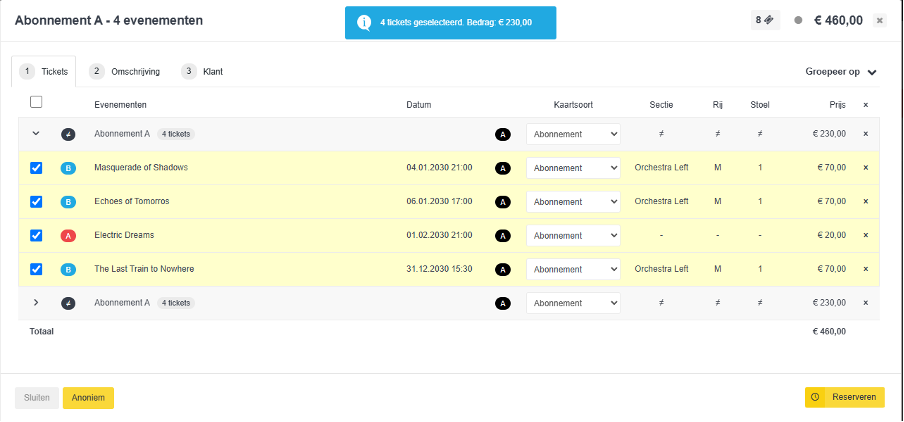Choose the Anoniem button
The image size is (904, 422).
[x=88, y=398]
